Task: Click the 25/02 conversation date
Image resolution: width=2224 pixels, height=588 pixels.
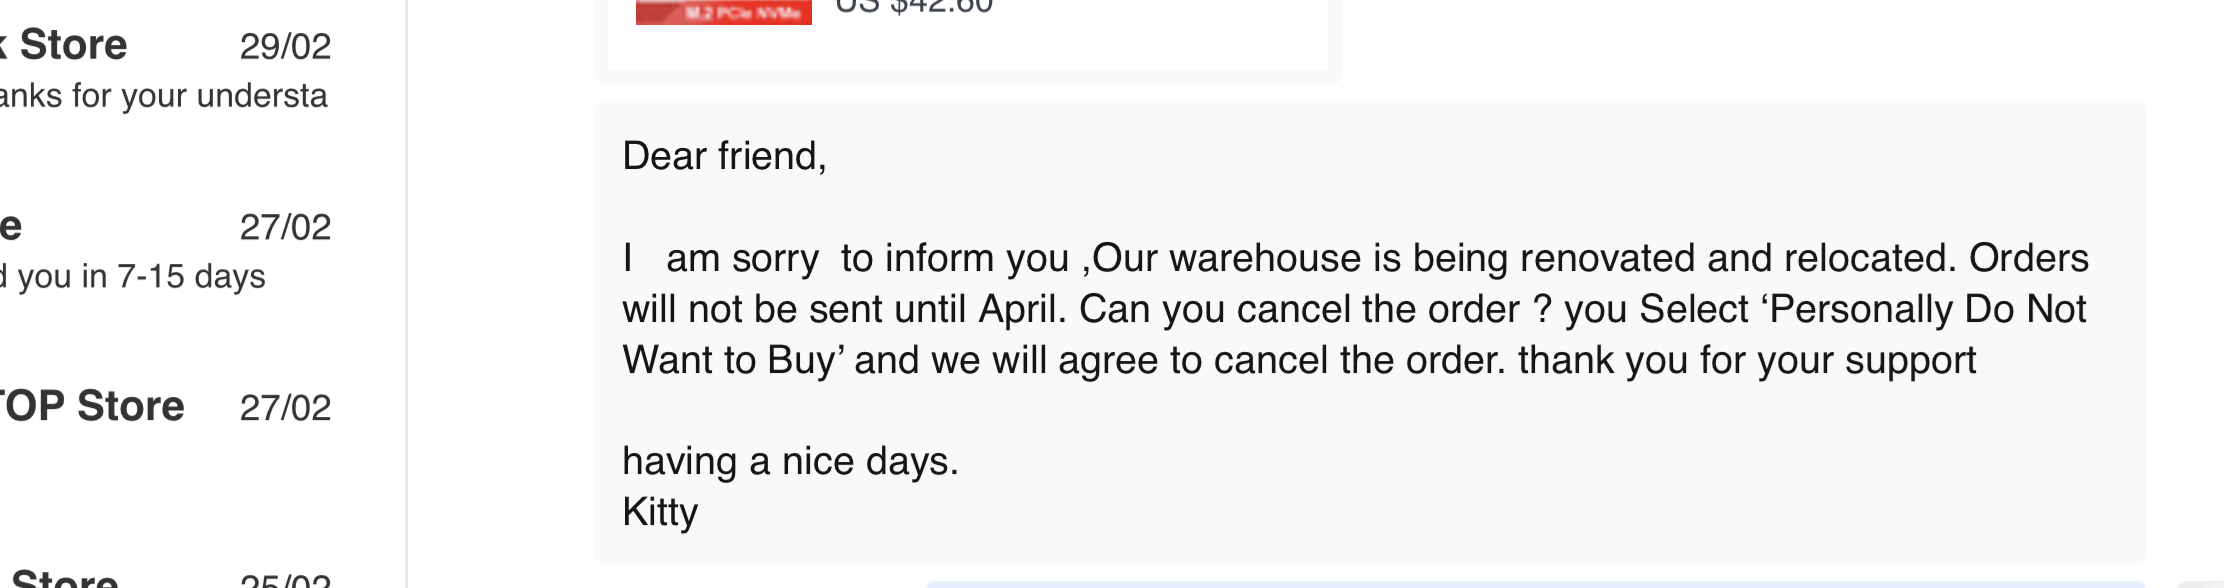Action: tap(285, 580)
